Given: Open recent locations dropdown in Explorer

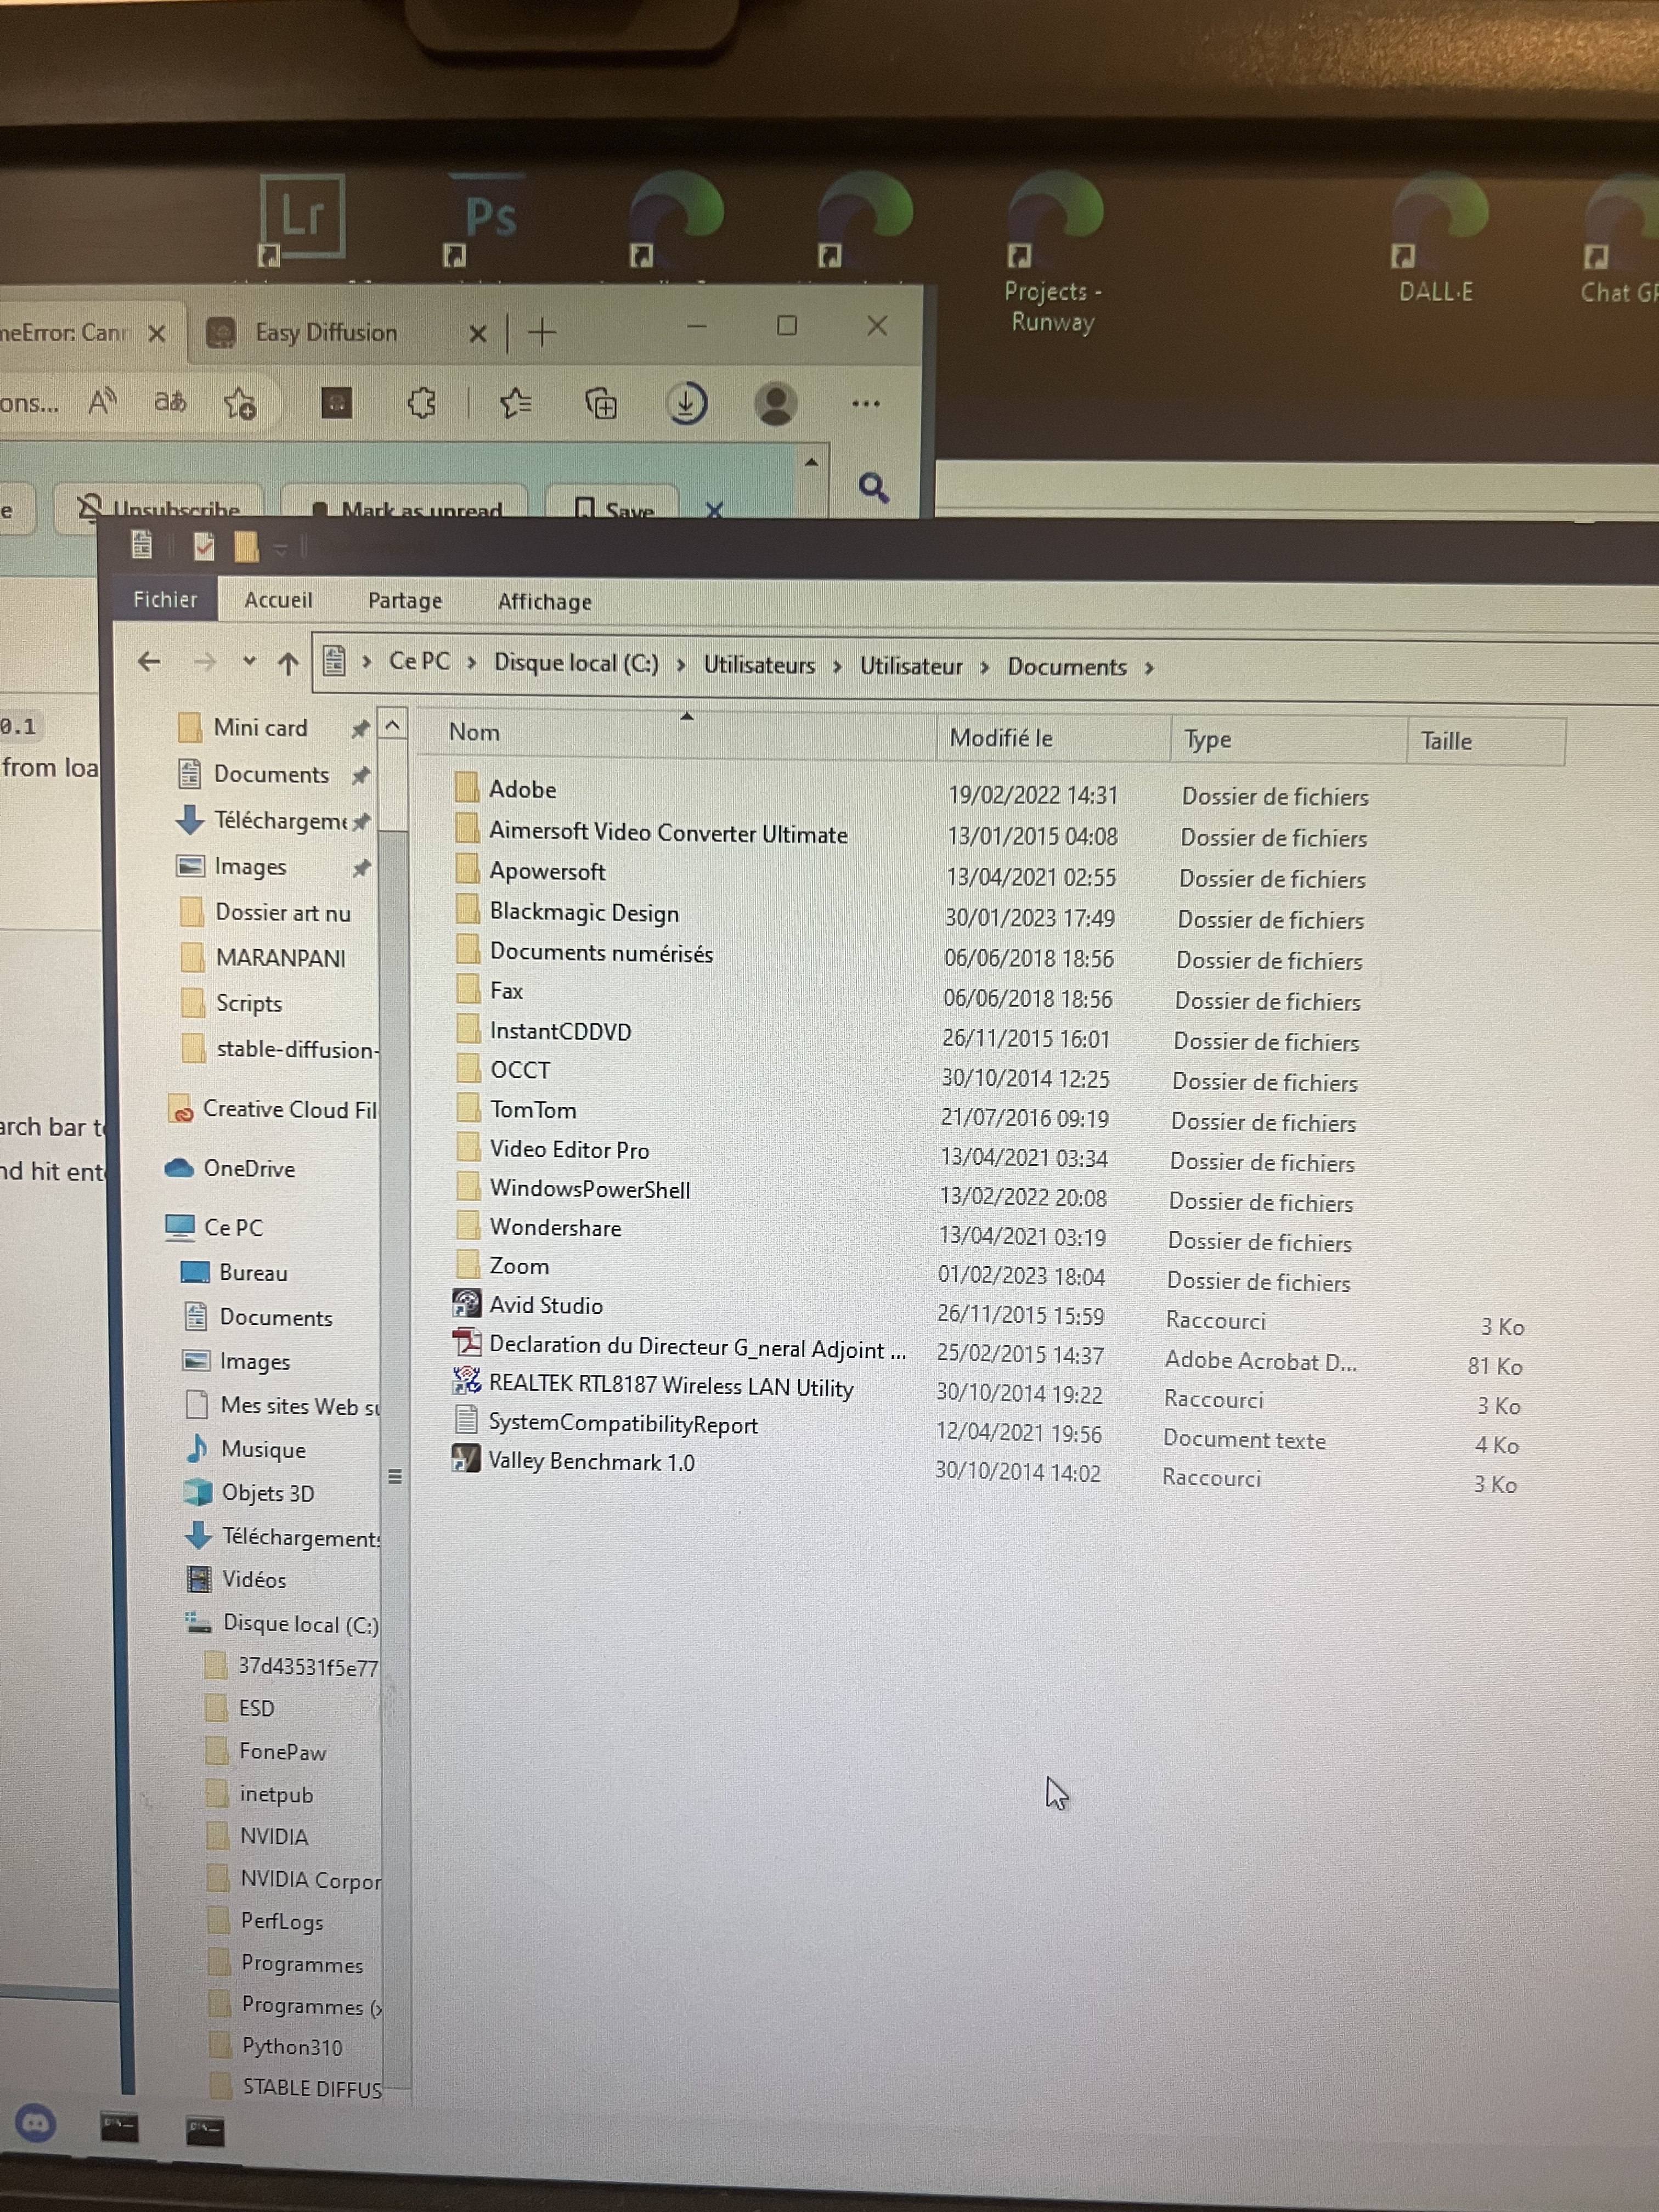Looking at the screenshot, I should coord(249,661).
